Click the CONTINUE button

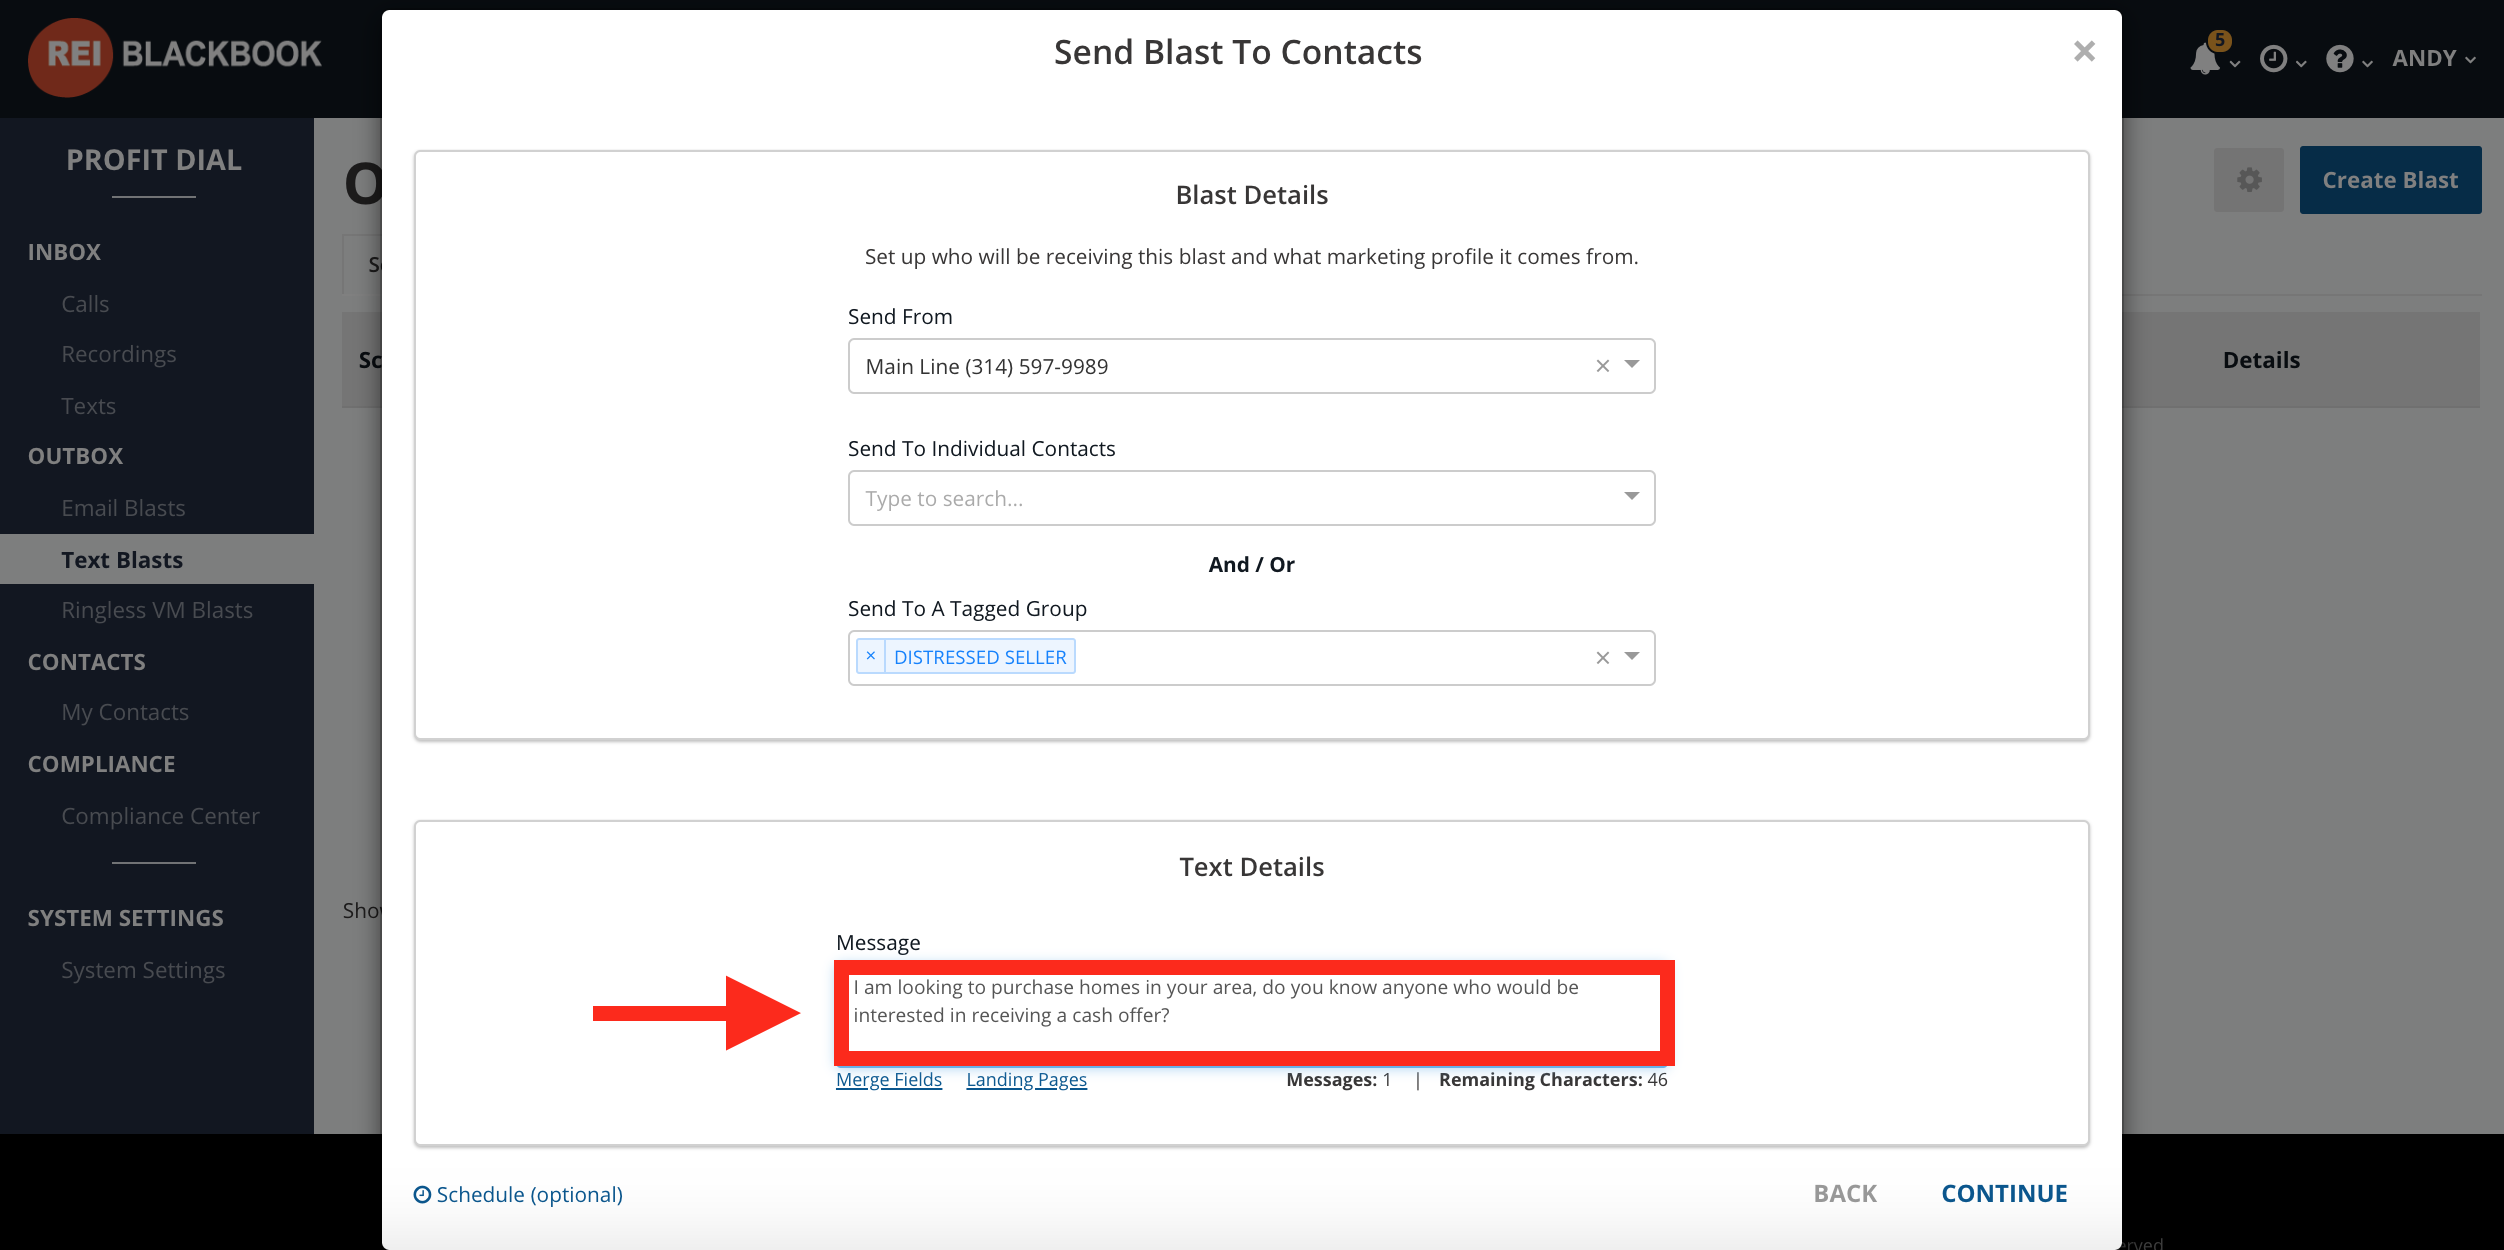tap(2004, 1193)
